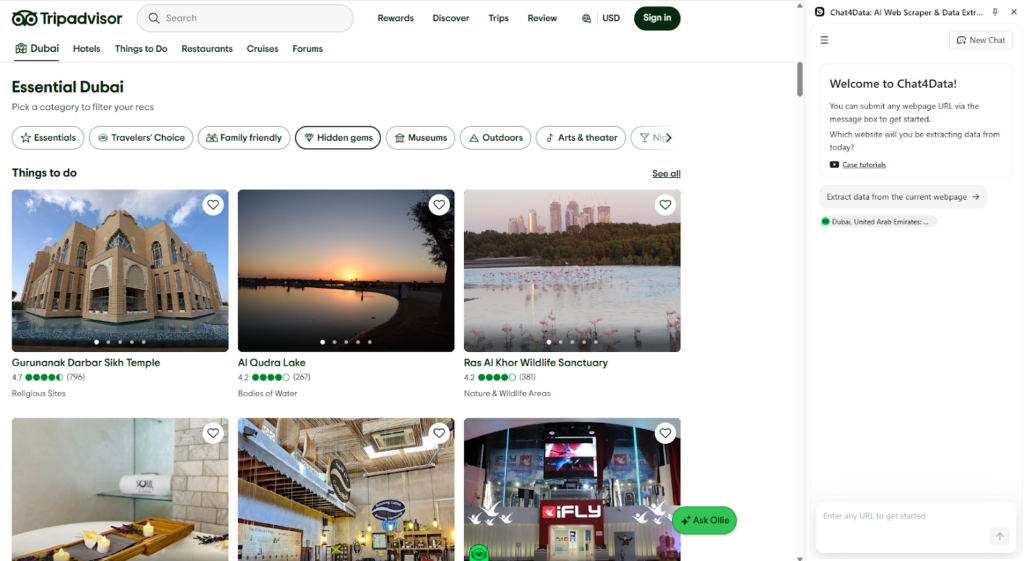Open the USD currency selector
Screen dimensions: 1024x561
[611, 18]
